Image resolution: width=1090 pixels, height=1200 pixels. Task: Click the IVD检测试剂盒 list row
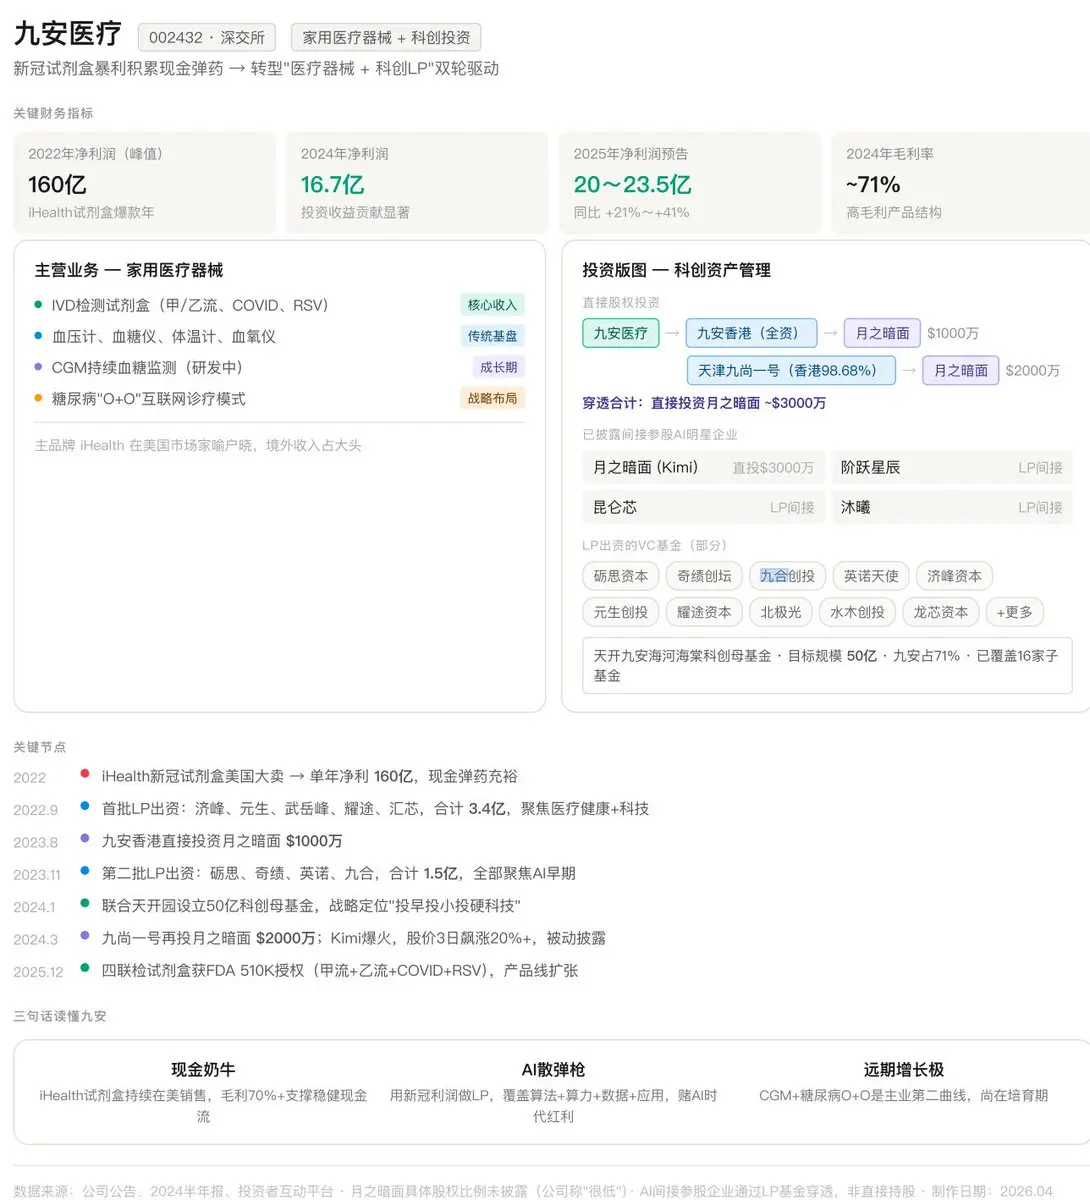[280, 305]
